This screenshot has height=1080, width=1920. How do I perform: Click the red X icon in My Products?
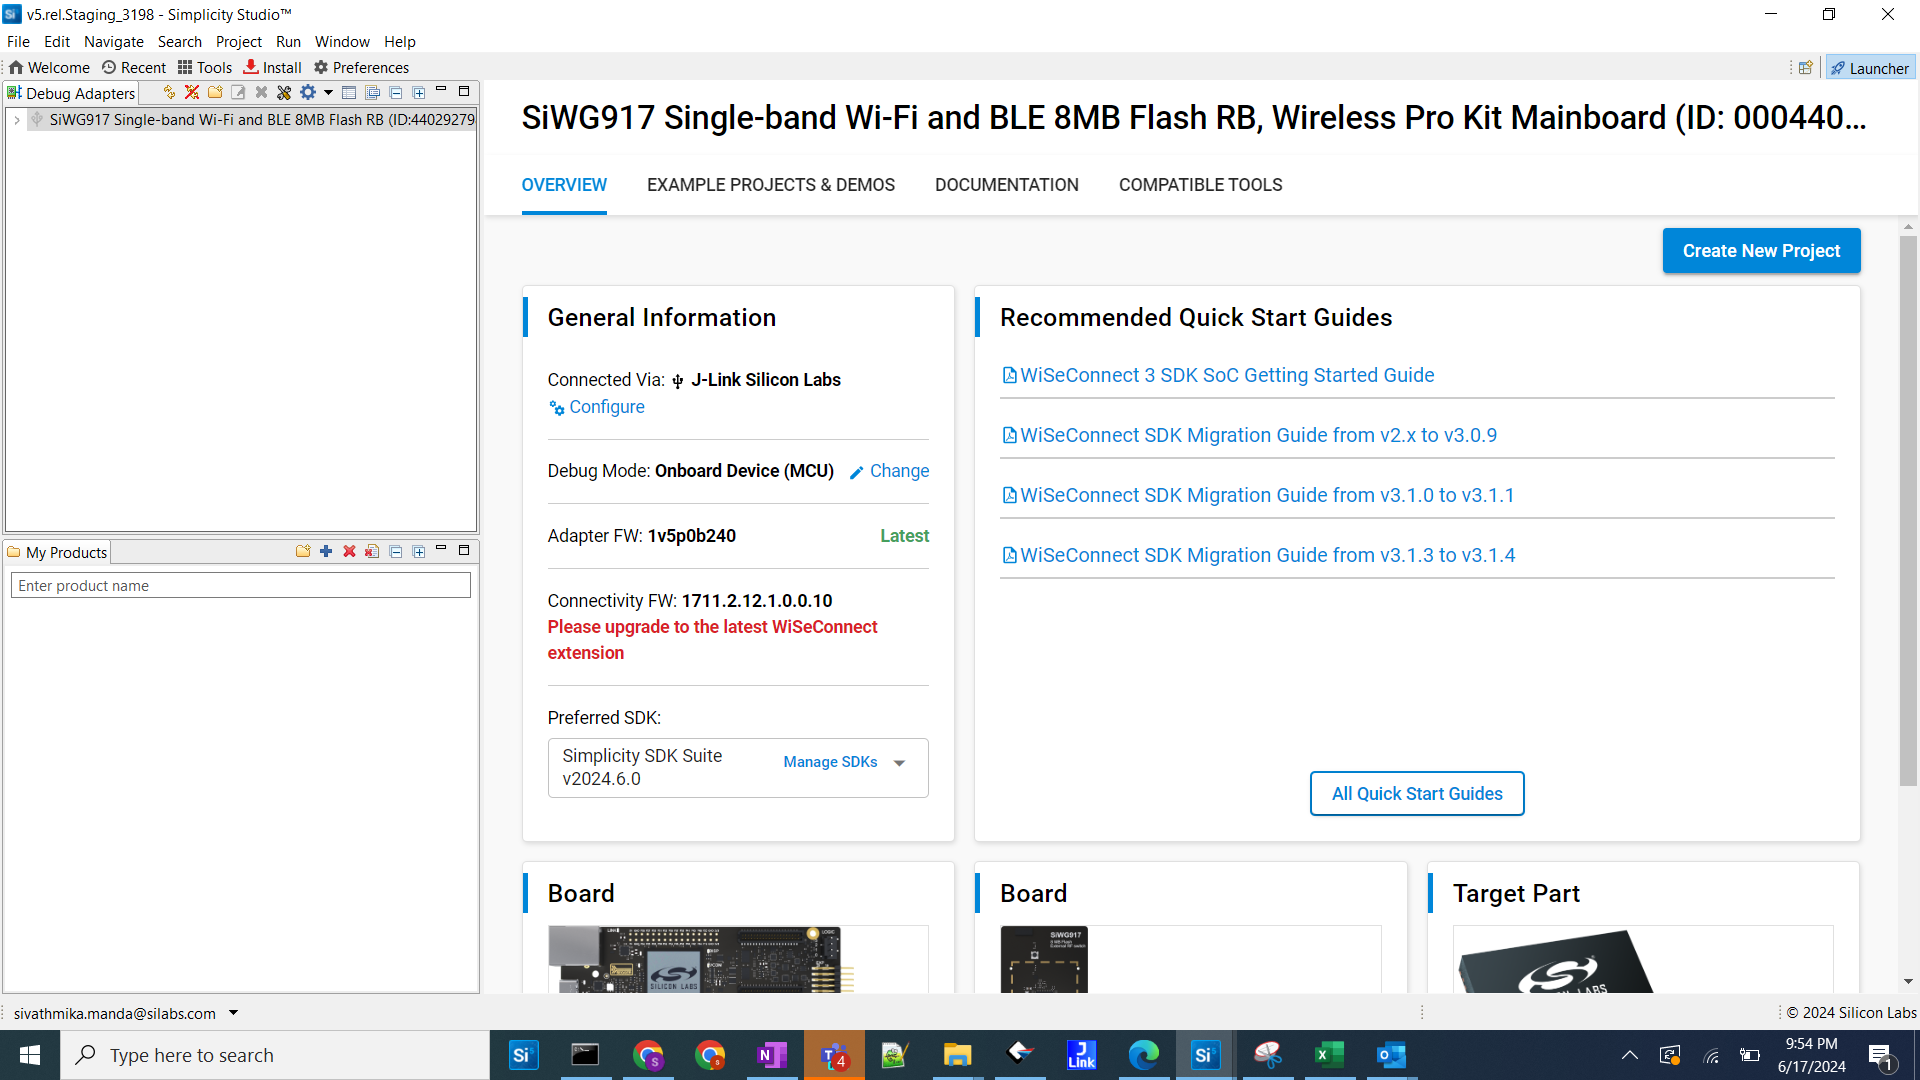pos(349,551)
